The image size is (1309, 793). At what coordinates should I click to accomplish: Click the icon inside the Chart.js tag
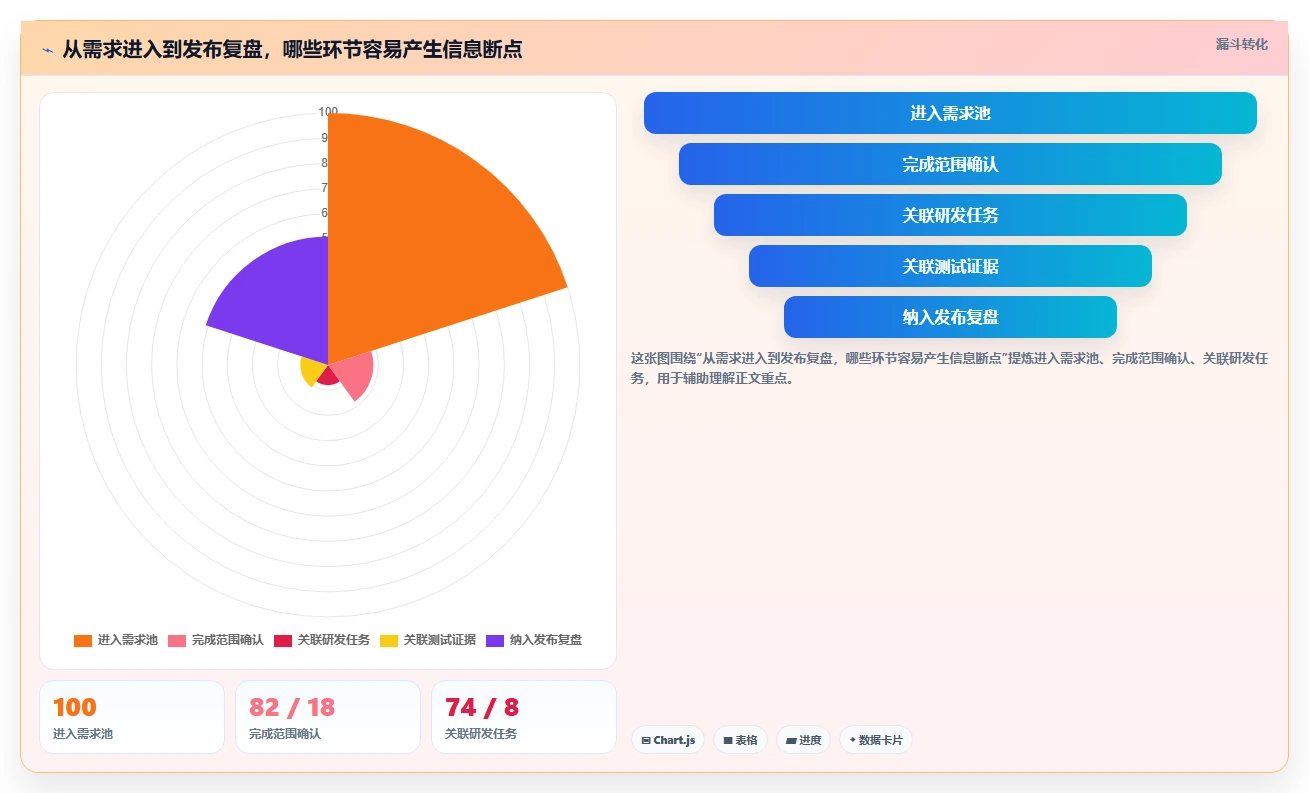[646, 740]
